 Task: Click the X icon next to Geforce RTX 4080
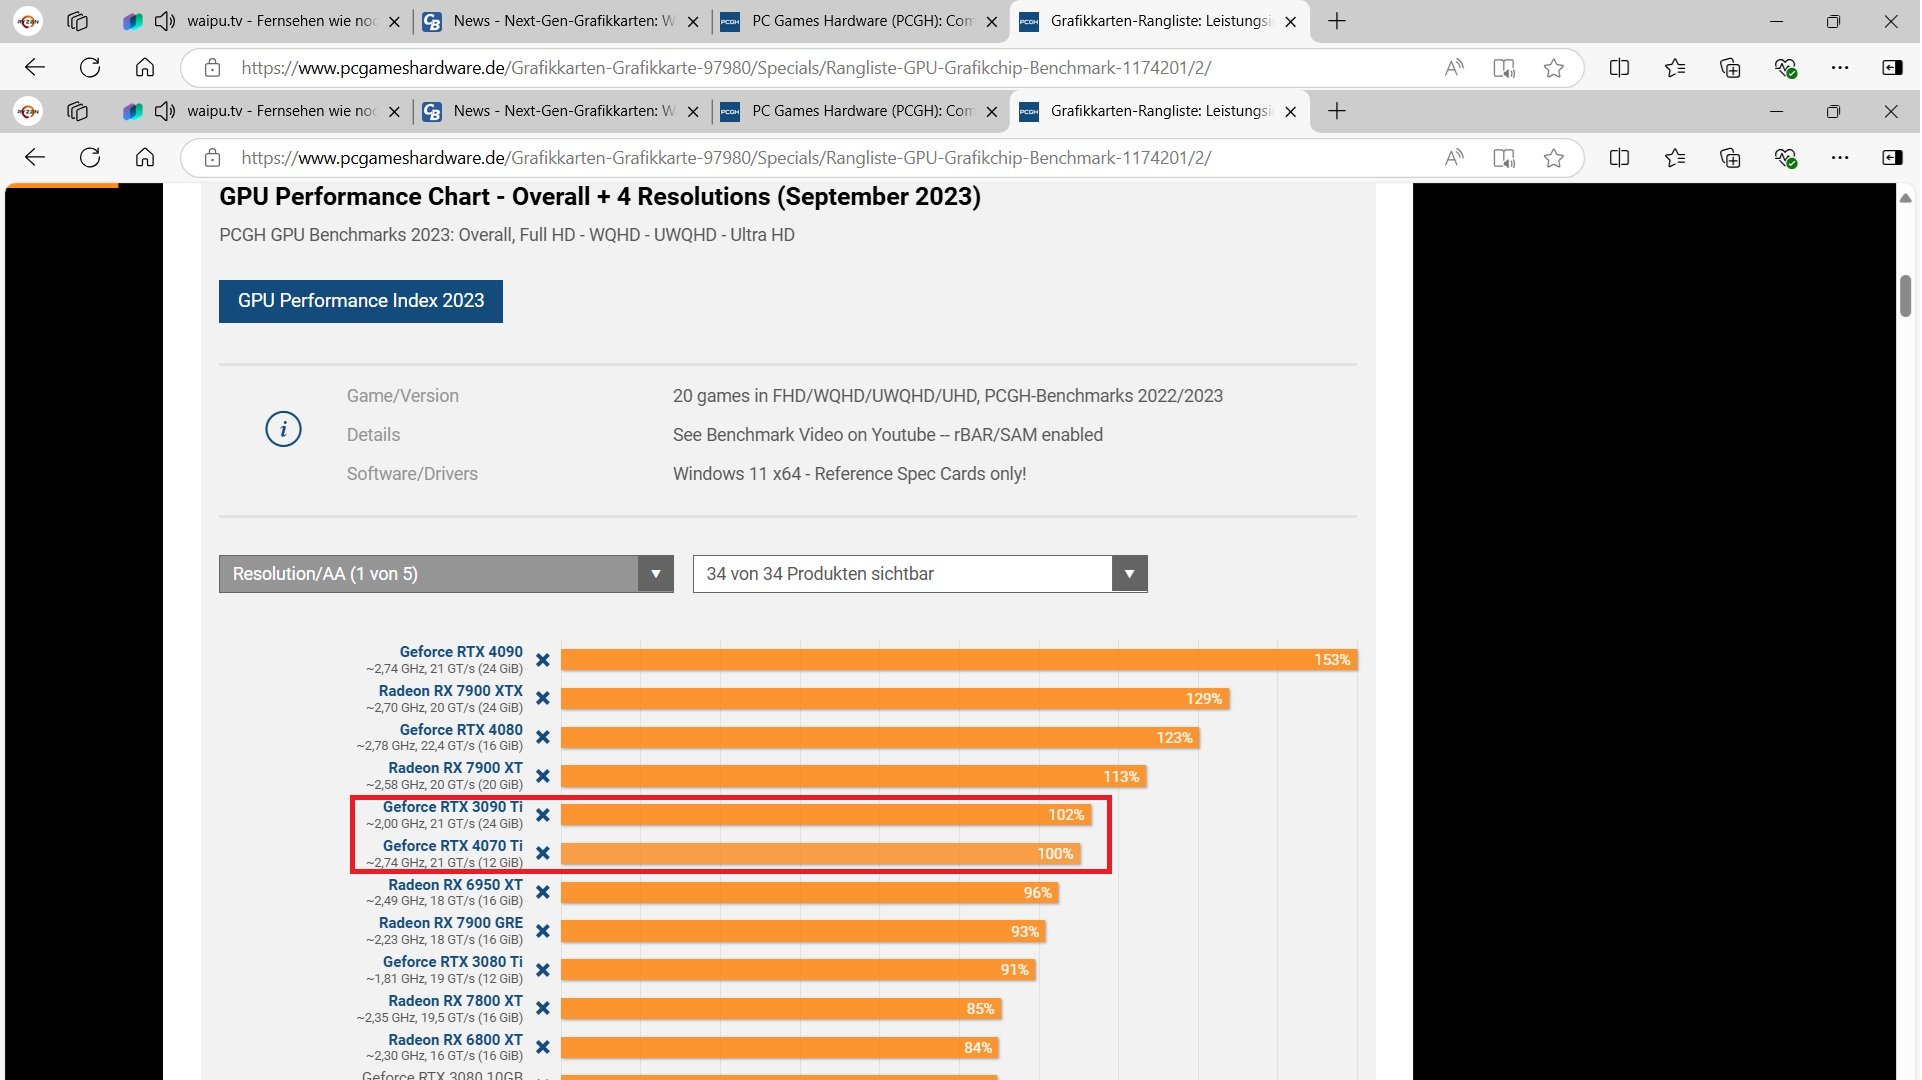pyautogui.click(x=543, y=738)
